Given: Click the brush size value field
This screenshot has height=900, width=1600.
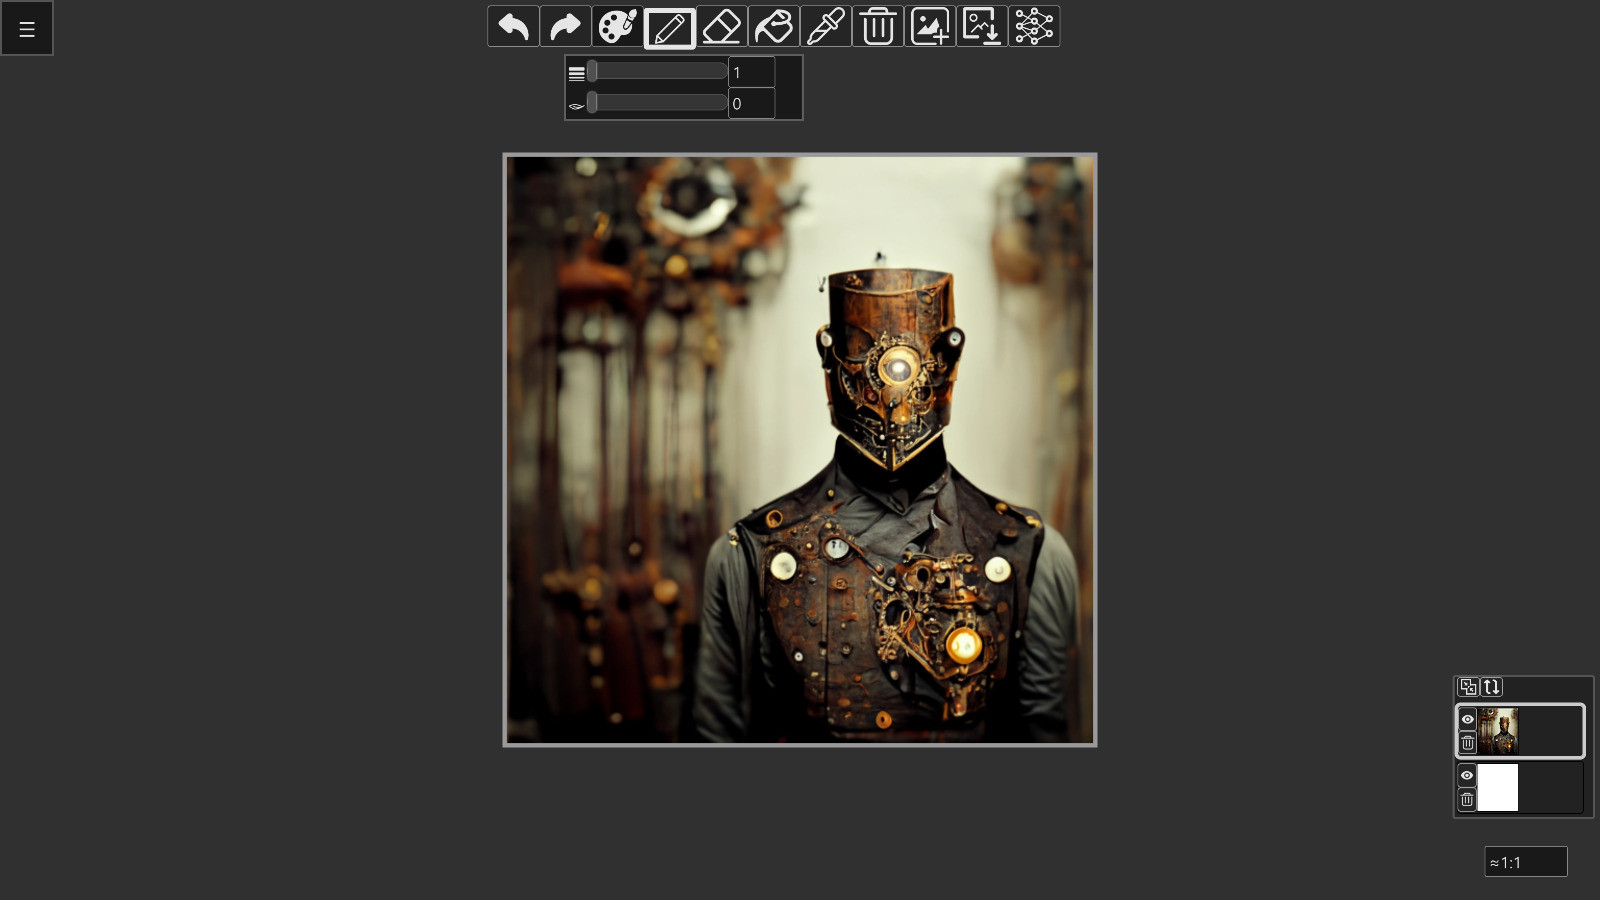Looking at the screenshot, I should 751,72.
